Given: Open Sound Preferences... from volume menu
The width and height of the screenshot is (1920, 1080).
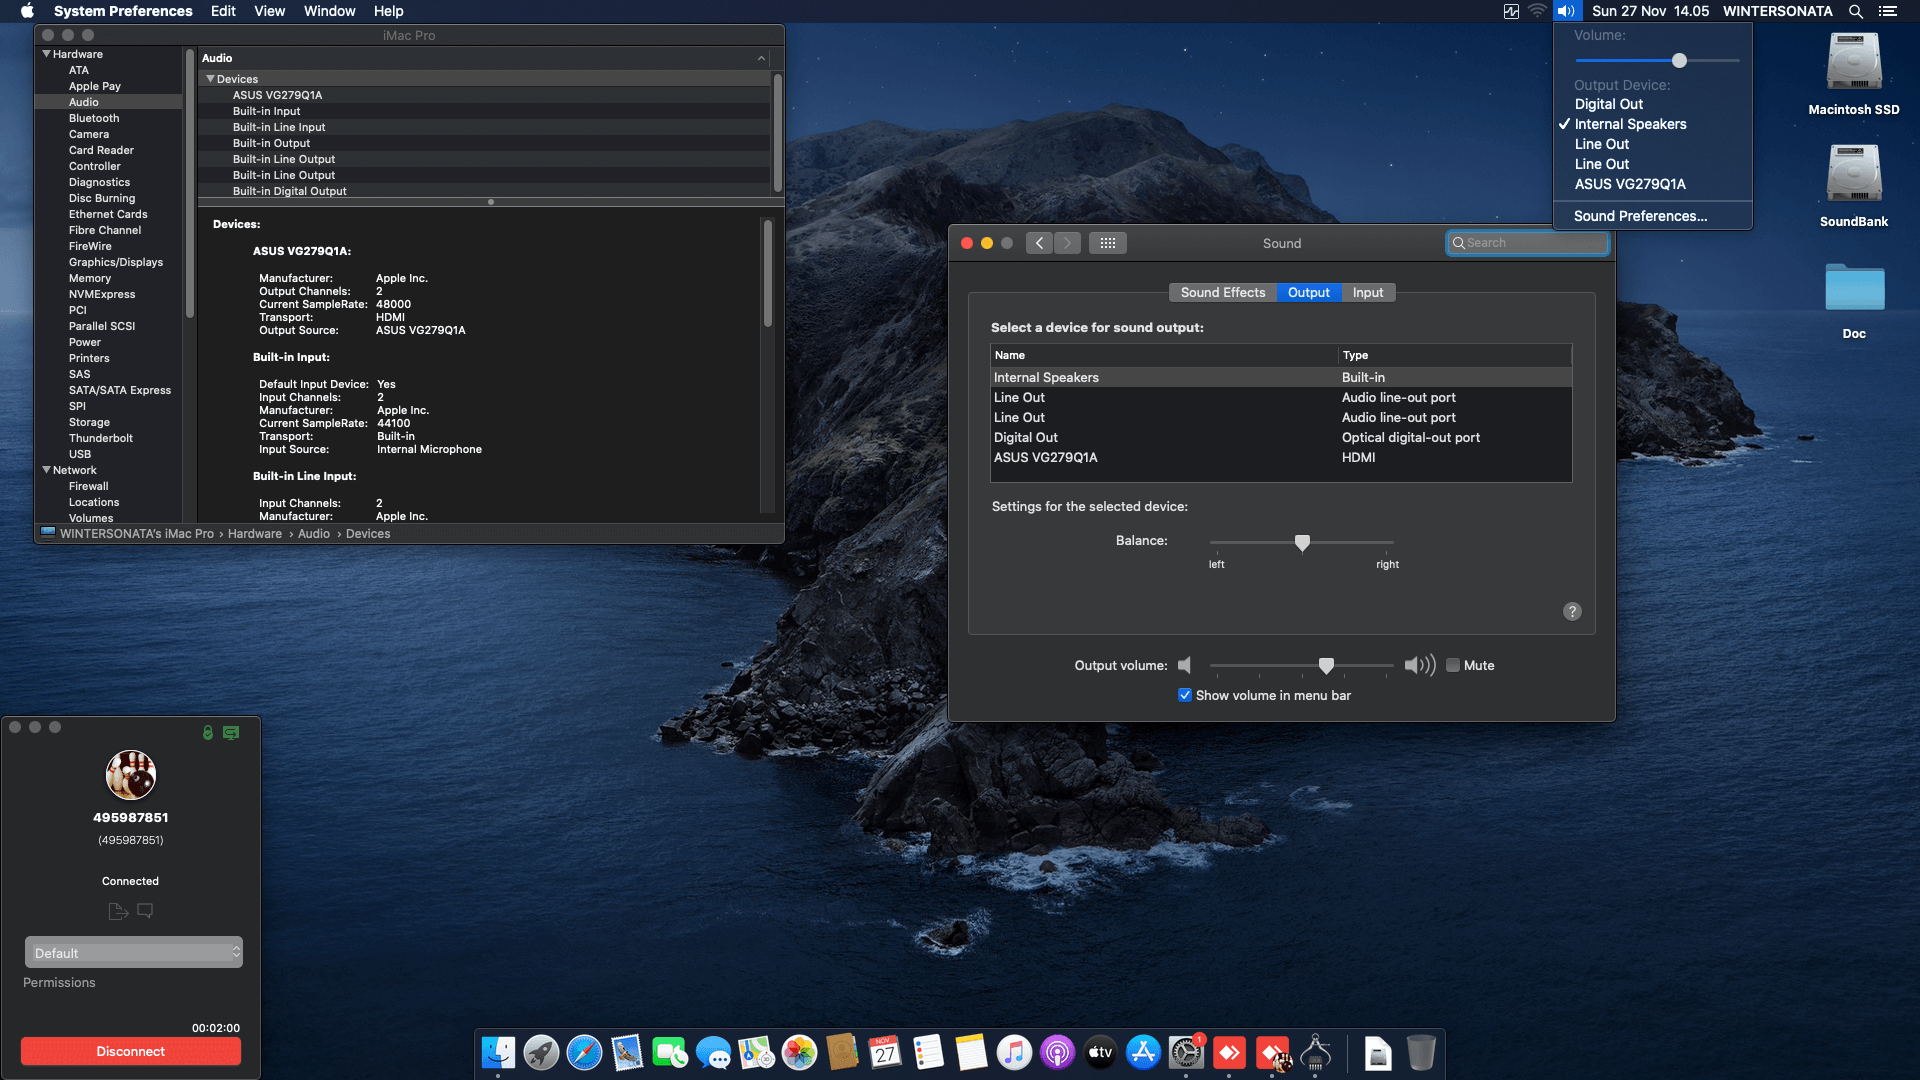Looking at the screenshot, I should click(1640, 216).
